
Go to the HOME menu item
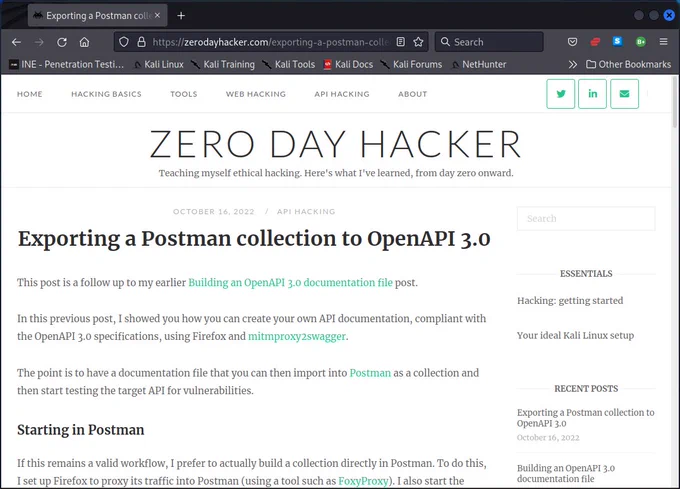coord(30,94)
